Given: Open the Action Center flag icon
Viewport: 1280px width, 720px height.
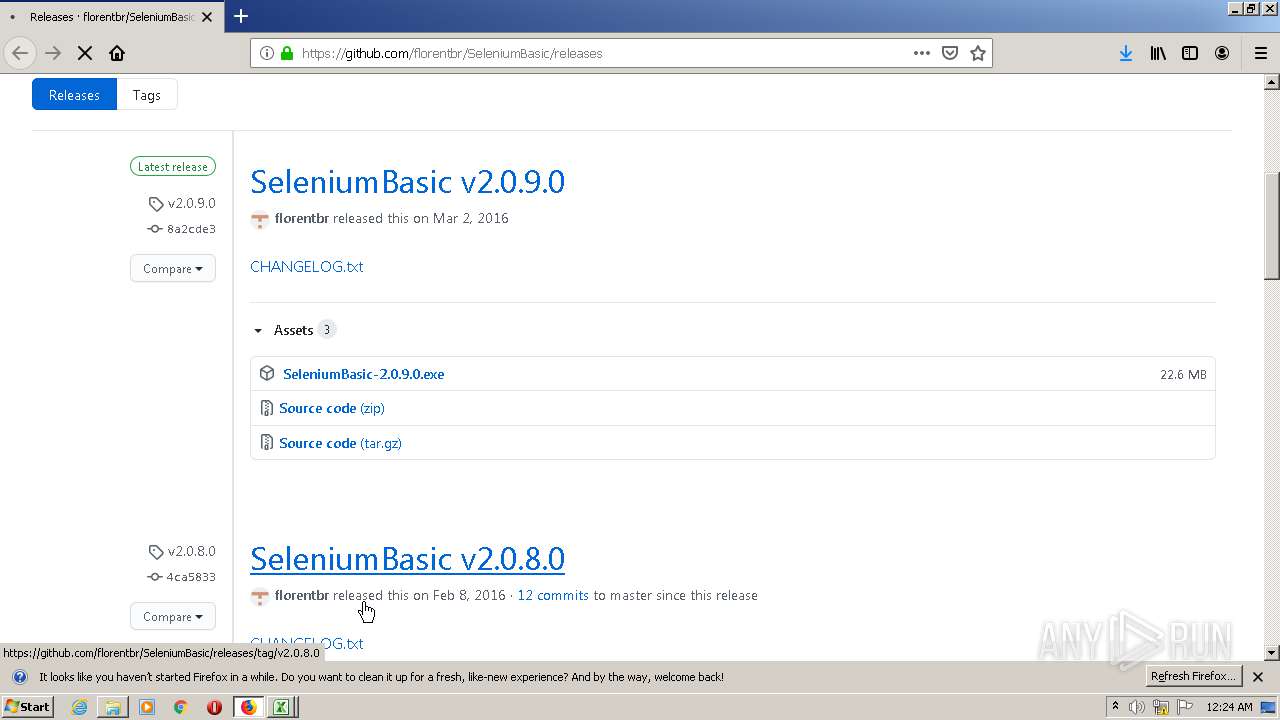Looking at the screenshot, I should [x=1185, y=707].
